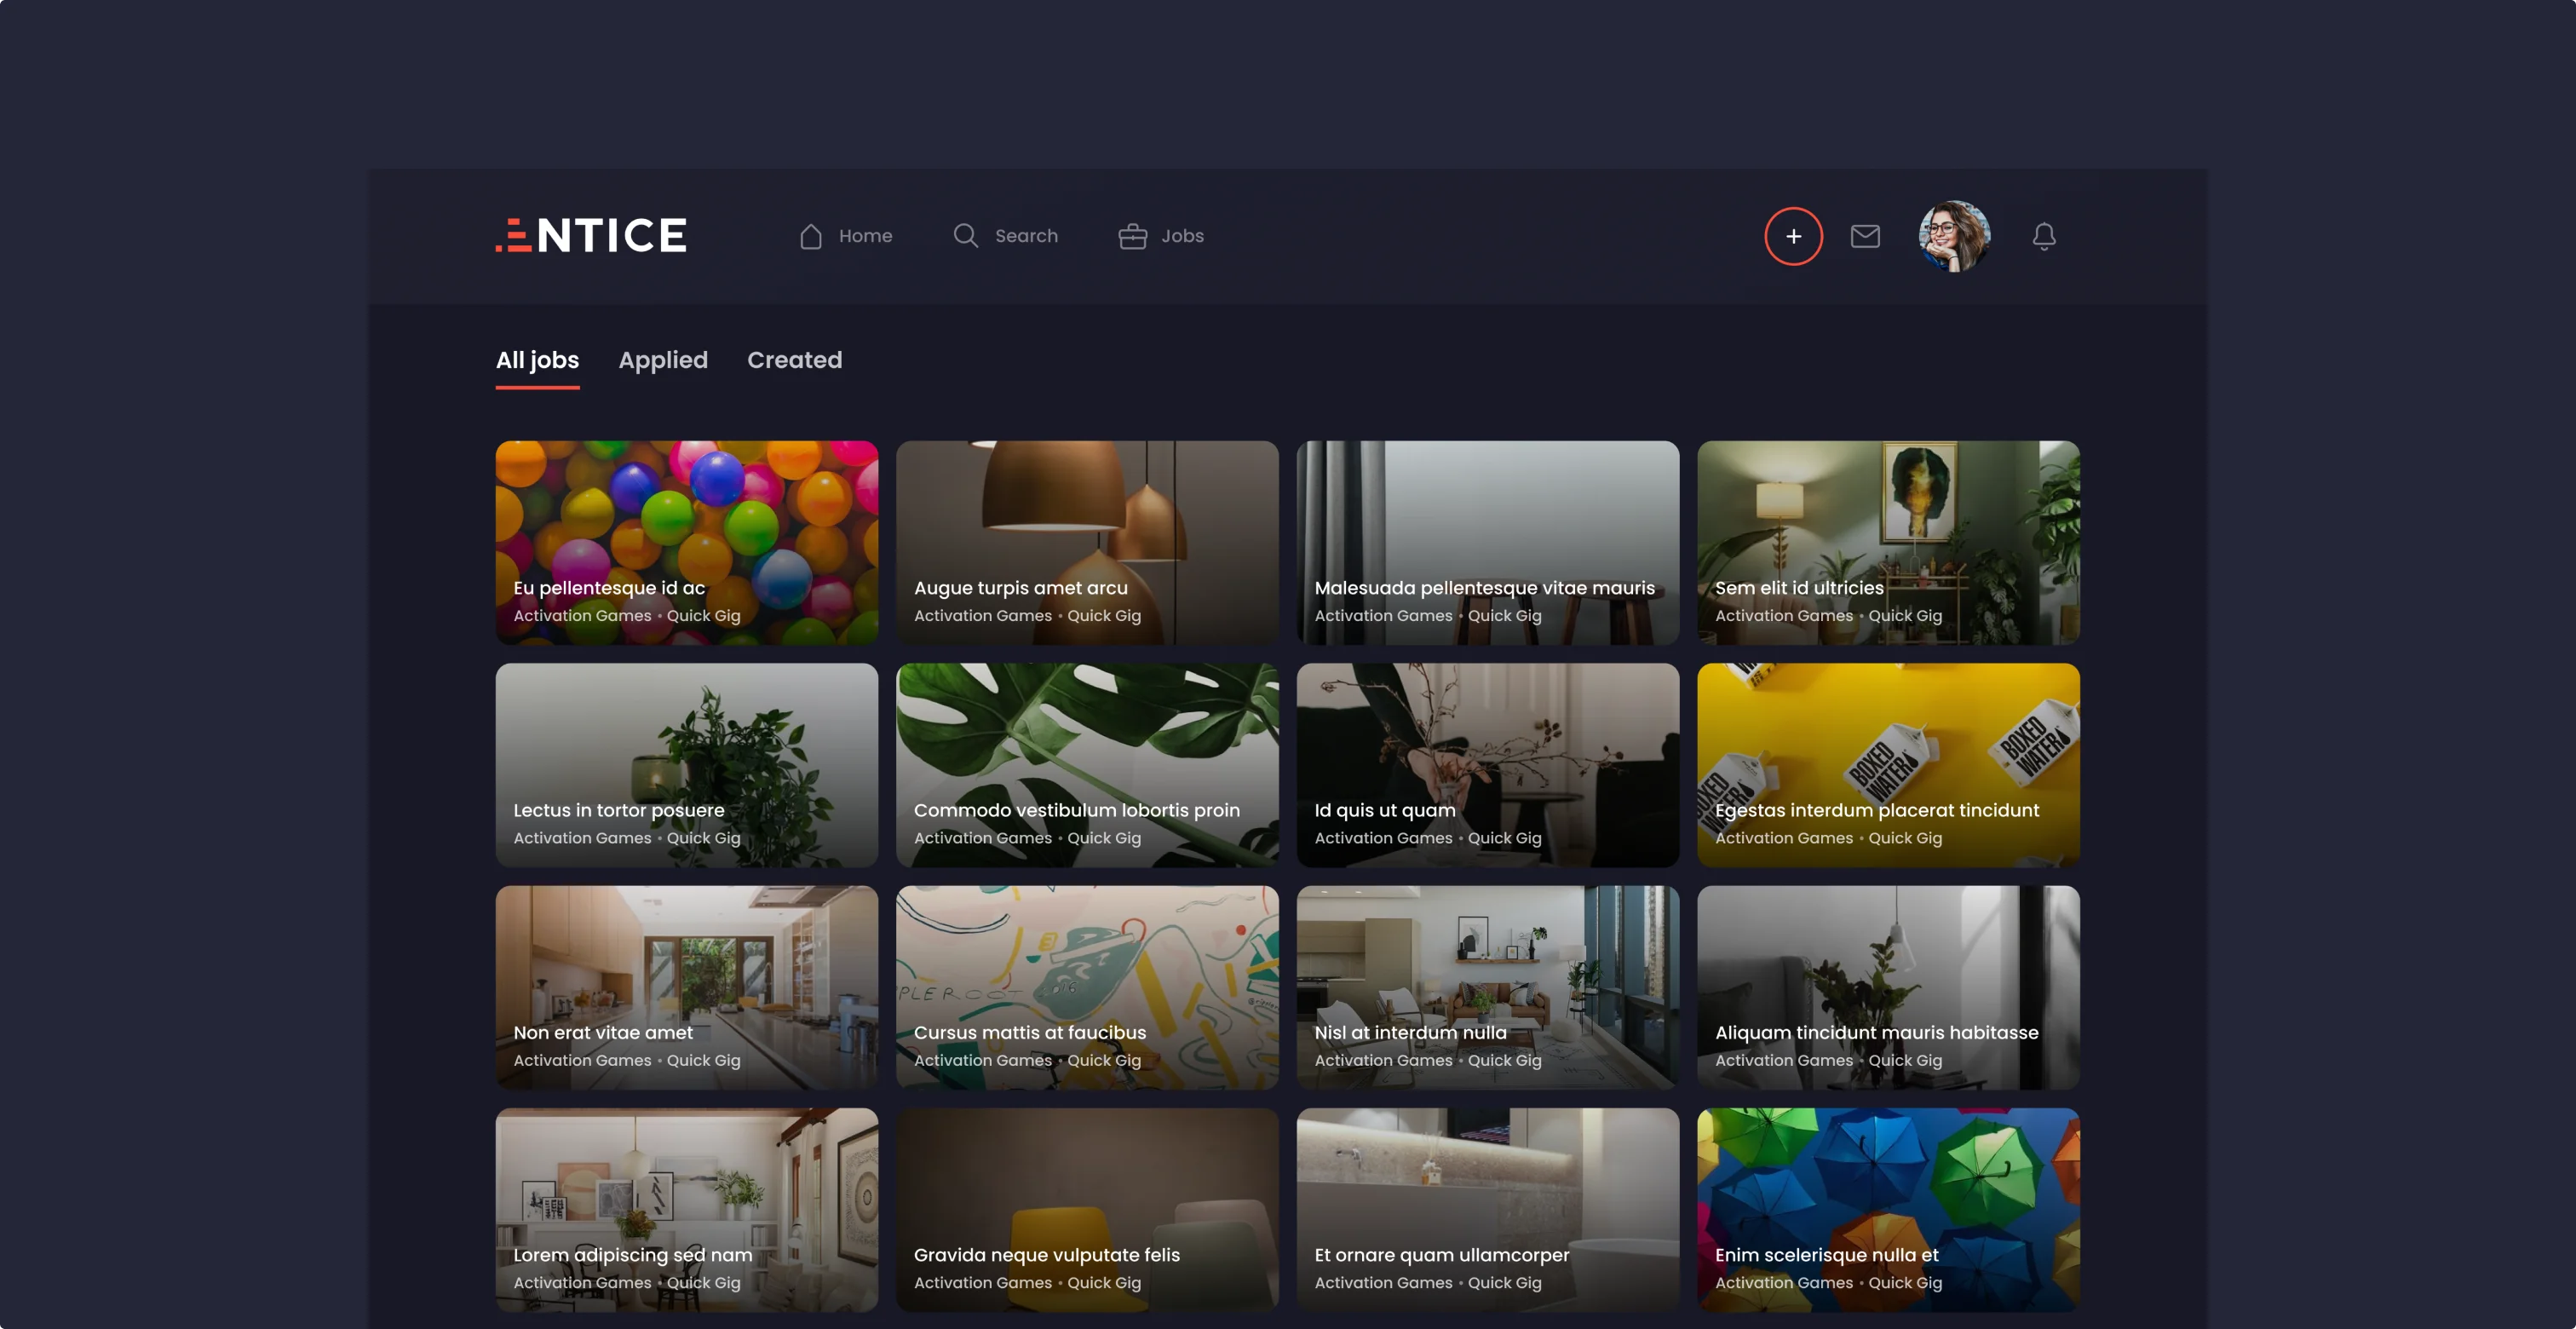Open the Eu pellentesque id ac job card
Screen dimensions: 2576x1329
(686, 542)
